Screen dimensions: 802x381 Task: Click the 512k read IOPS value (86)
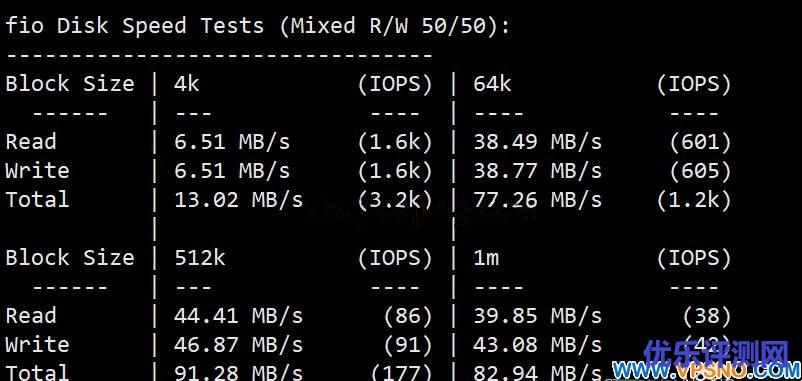pos(408,316)
